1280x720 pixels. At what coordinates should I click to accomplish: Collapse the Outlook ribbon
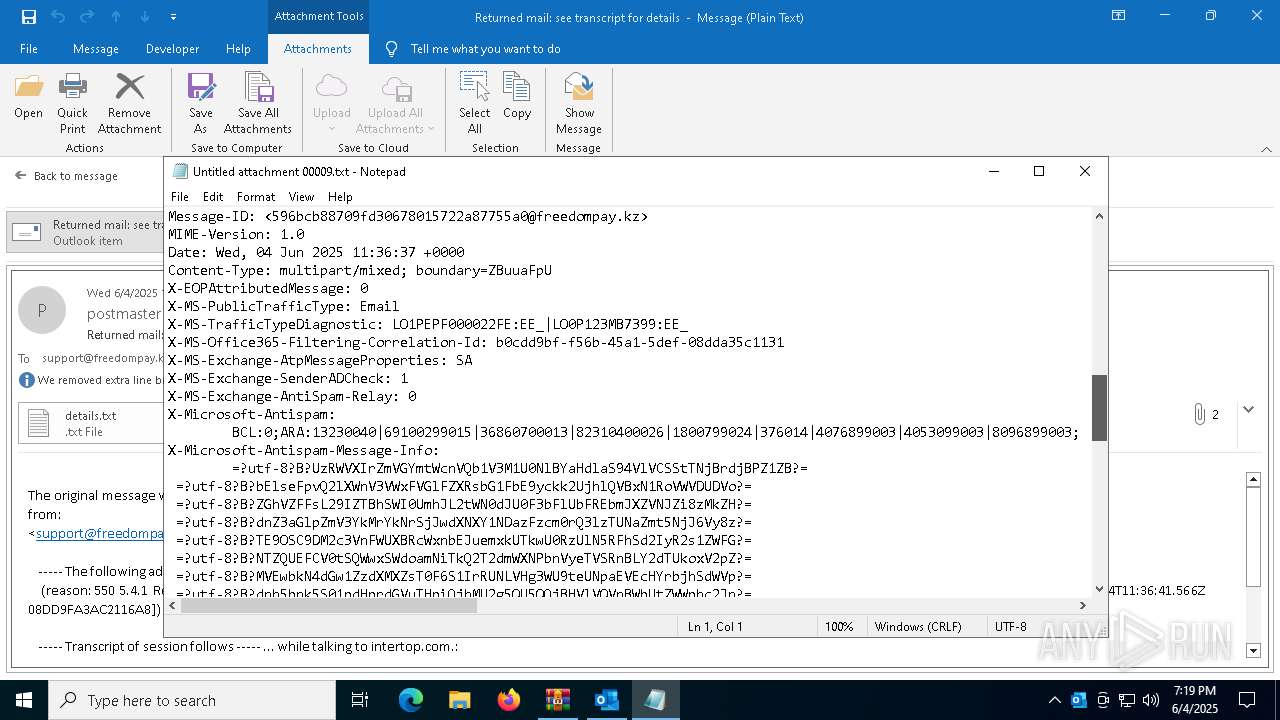point(1266,149)
